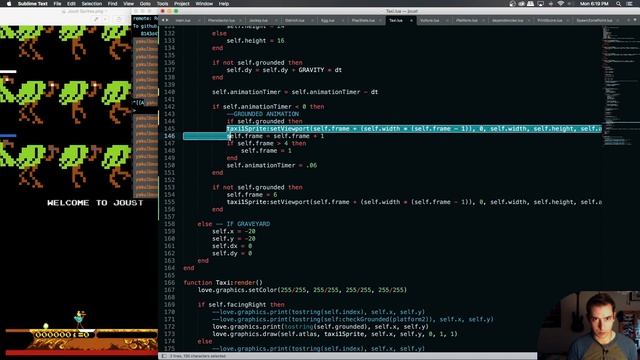Switch to the main.lua tab
Screen dimensions: 640x360
(x=183, y=20)
